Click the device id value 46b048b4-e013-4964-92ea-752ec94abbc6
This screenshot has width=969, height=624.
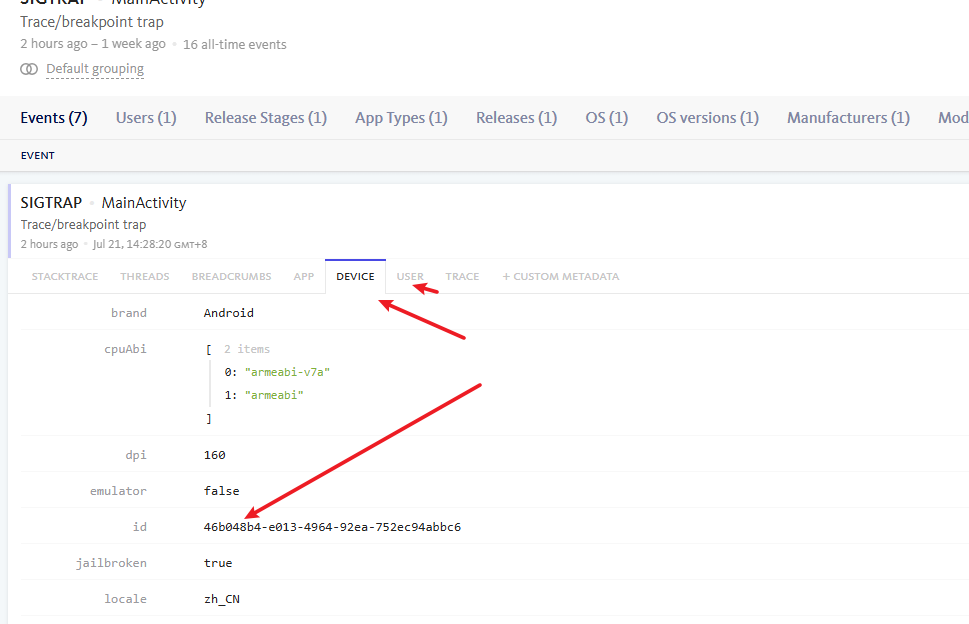click(332, 527)
